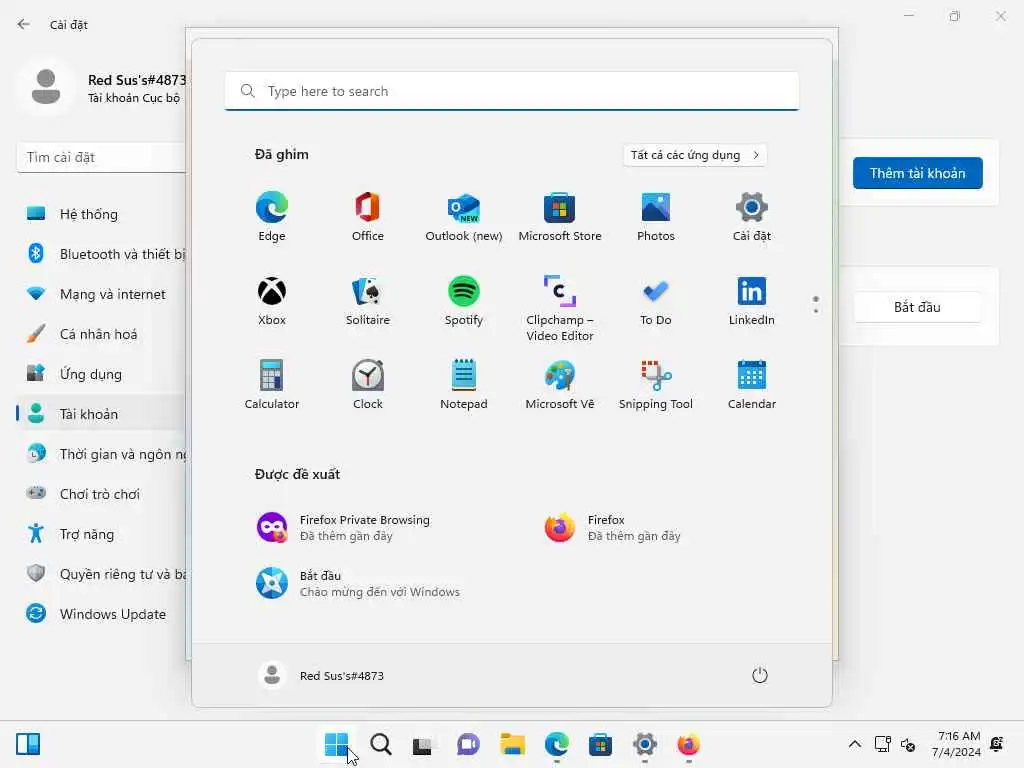Open Outlook (new) in Start menu
The image size is (1024, 768).
pyautogui.click(x=464, y=217)
